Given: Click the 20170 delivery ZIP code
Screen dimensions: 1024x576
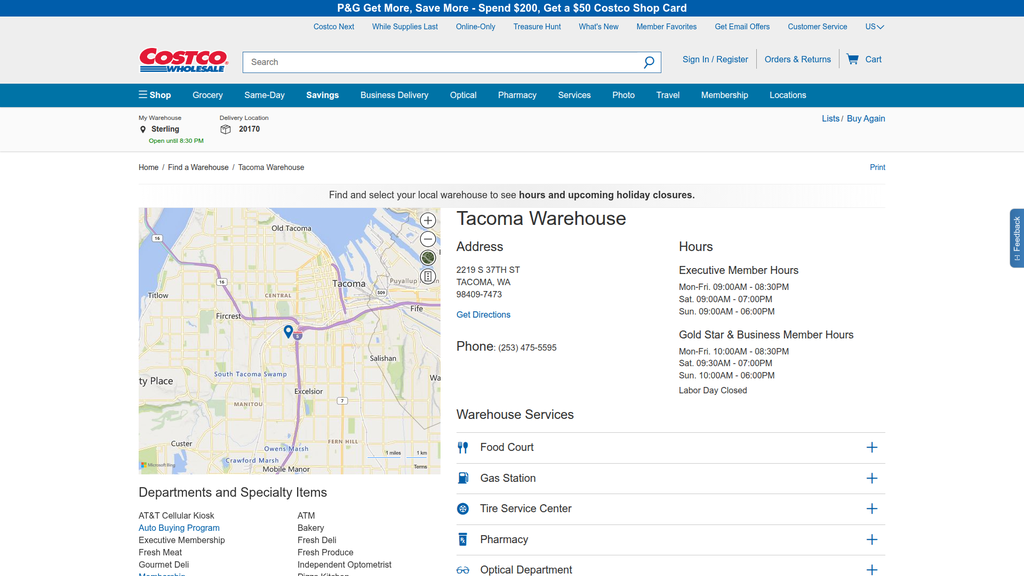Looking at the screenshot, I should tap(249, 129).
